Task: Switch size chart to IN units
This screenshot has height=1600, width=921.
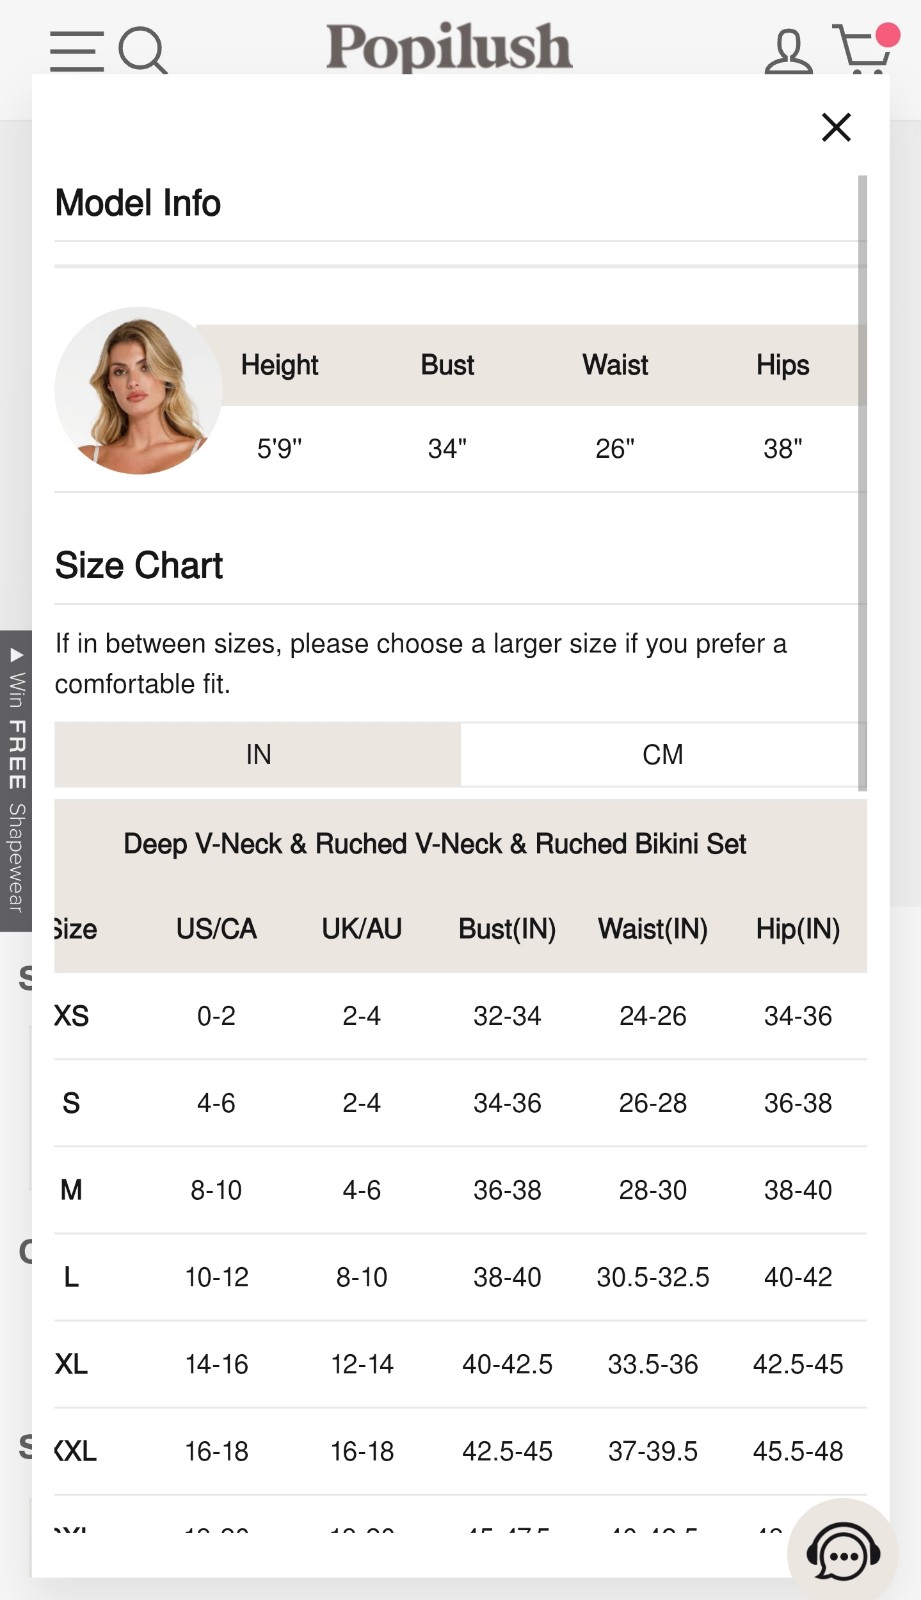Action: 258,754
